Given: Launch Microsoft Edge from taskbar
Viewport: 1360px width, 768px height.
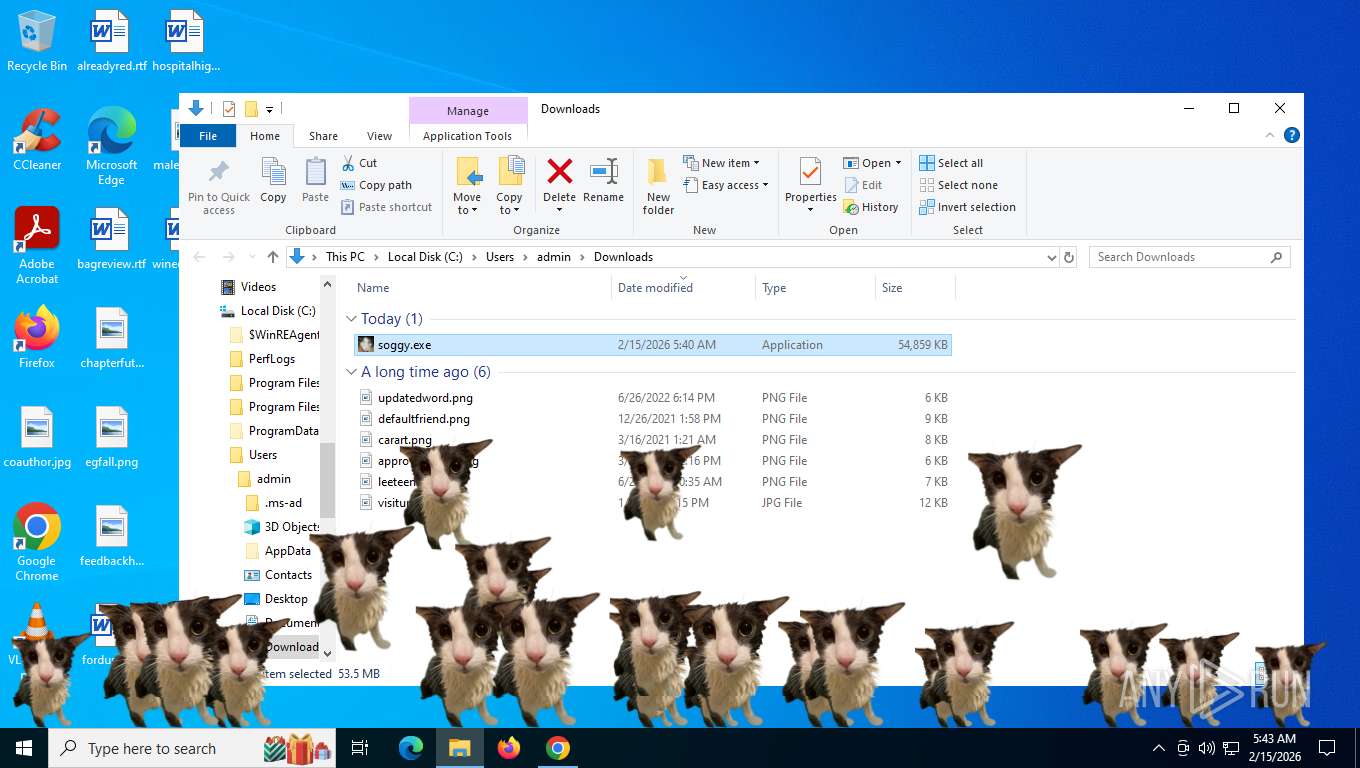Looking at the screenshot, I should pyautogui.click(x=411, y=748).
